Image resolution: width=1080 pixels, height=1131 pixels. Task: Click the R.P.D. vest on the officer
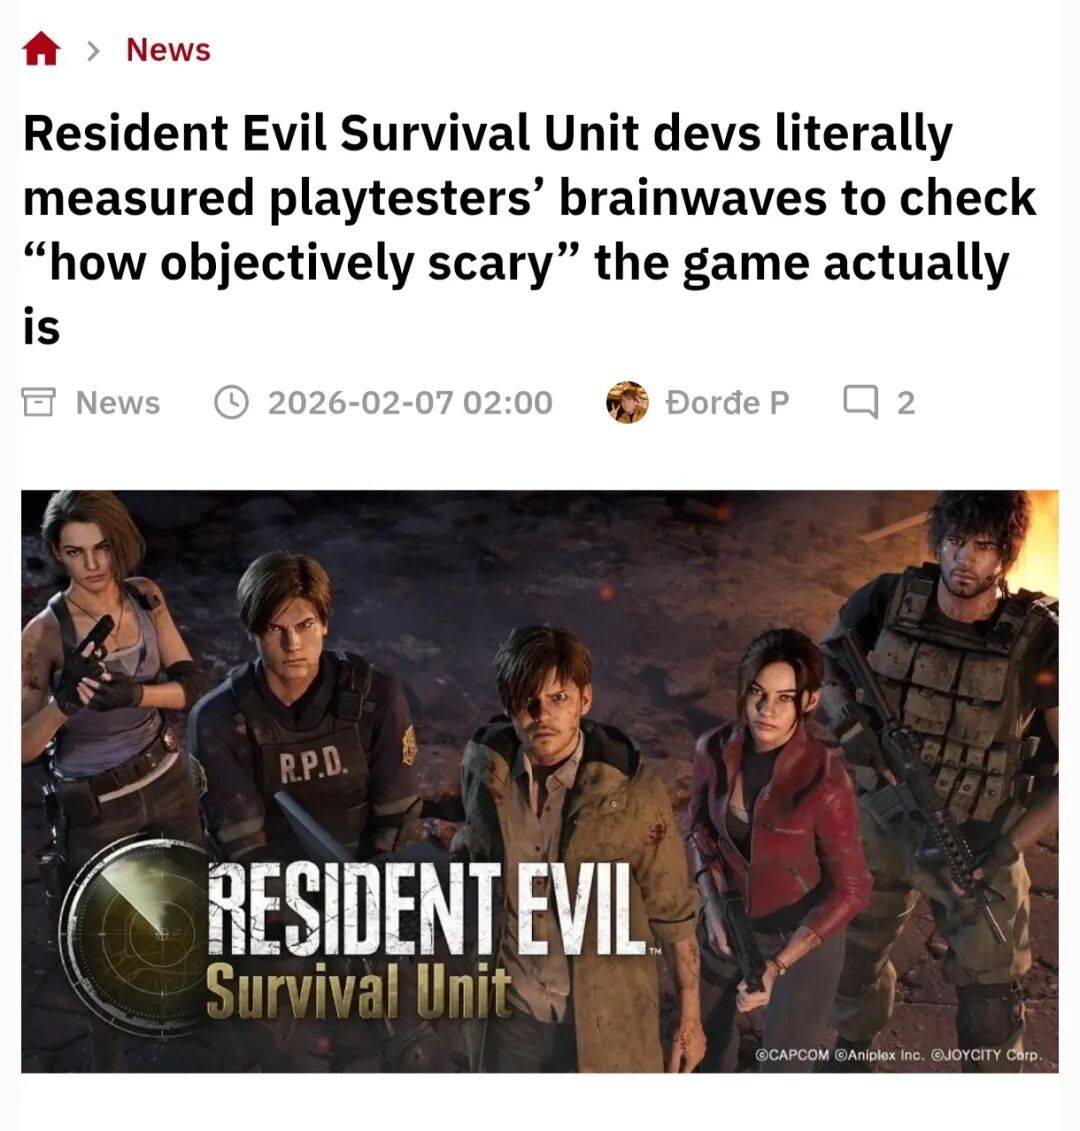312,770
